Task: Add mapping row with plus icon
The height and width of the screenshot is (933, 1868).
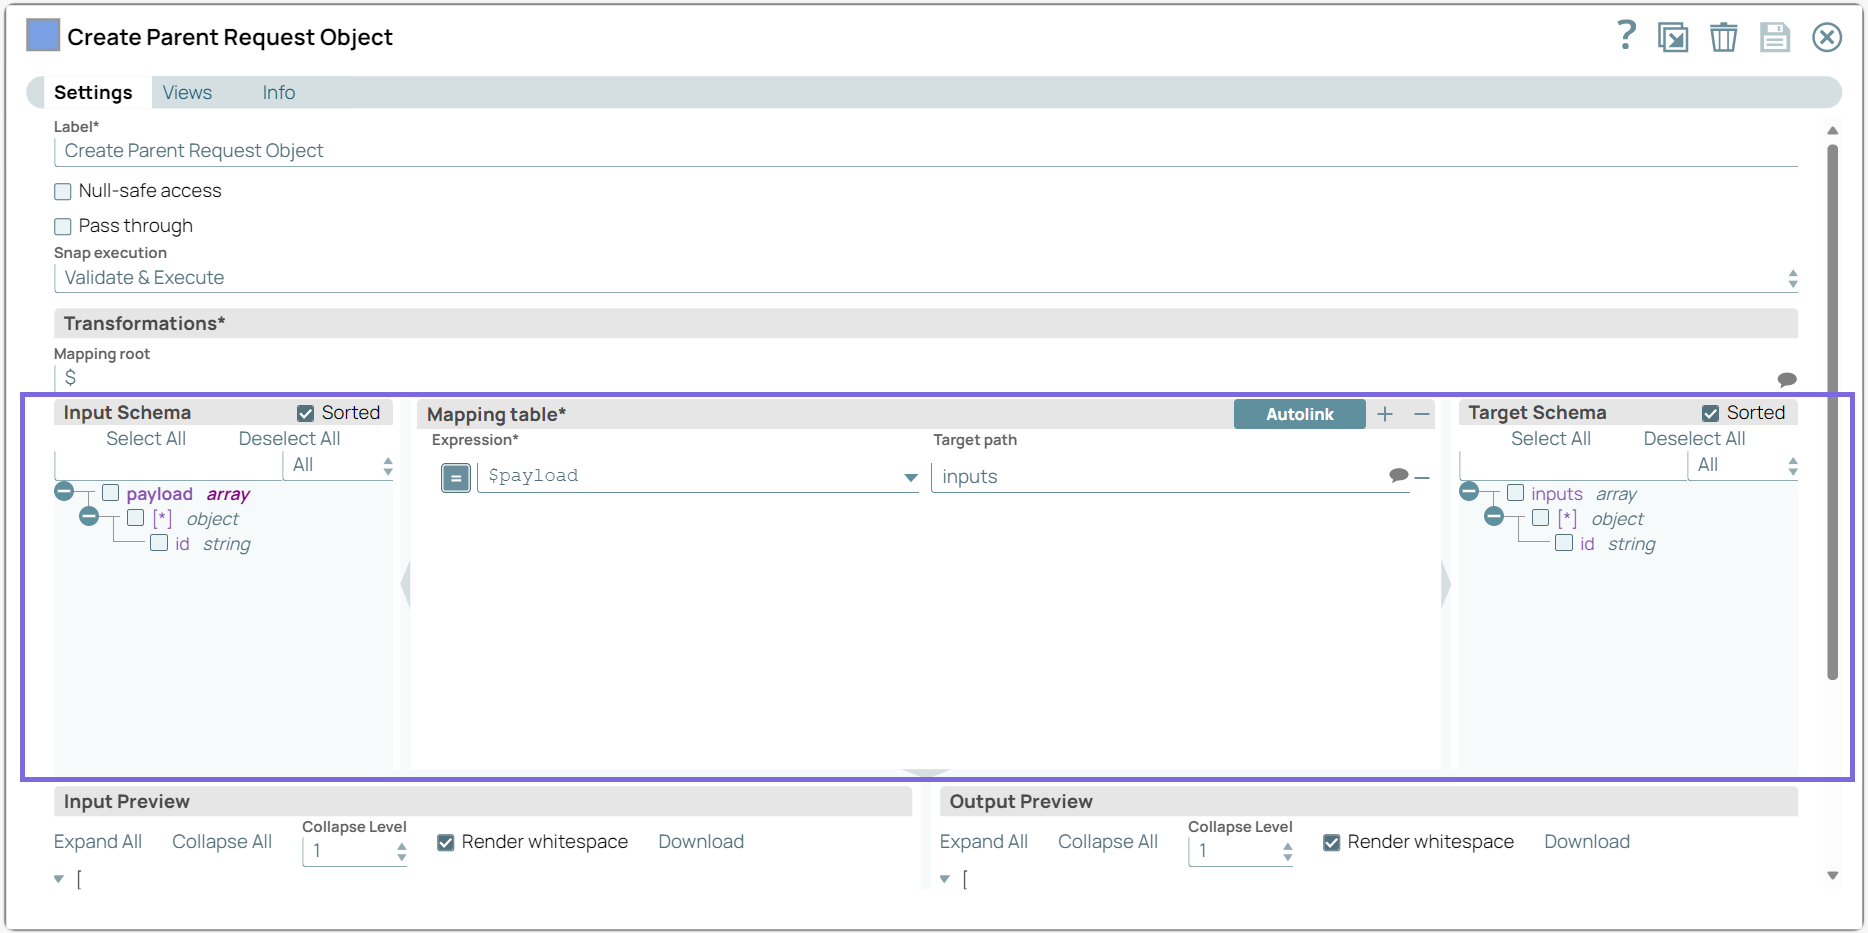Action: (1385, 414)
